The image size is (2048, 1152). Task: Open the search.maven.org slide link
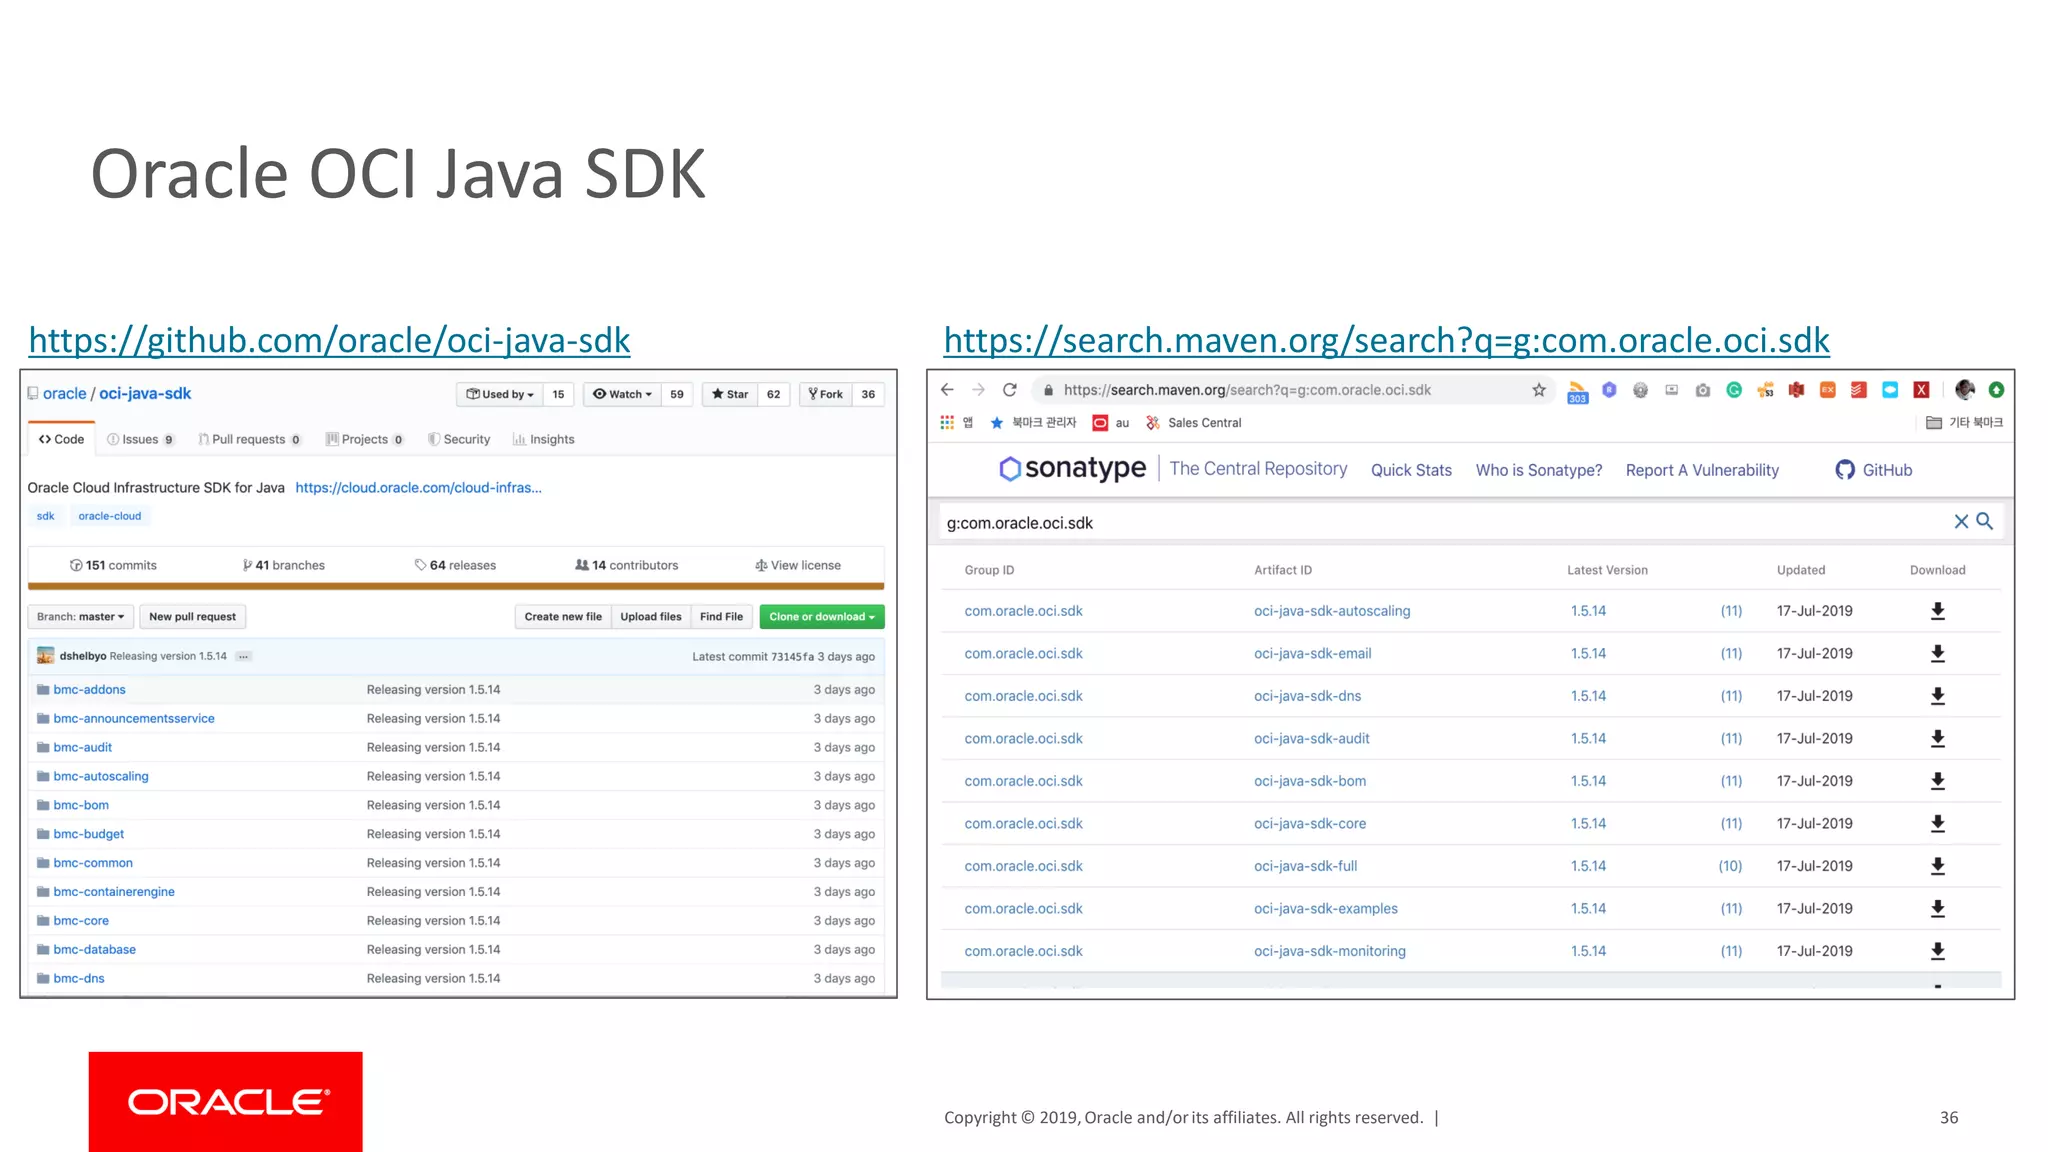[x=1386, y=340]
